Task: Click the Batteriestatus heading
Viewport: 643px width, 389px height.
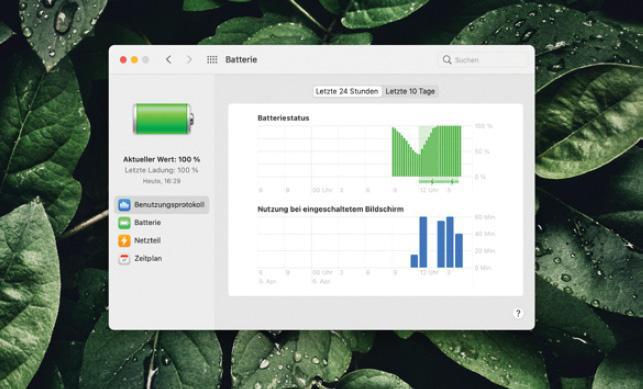Action: (x=283, y=118)
